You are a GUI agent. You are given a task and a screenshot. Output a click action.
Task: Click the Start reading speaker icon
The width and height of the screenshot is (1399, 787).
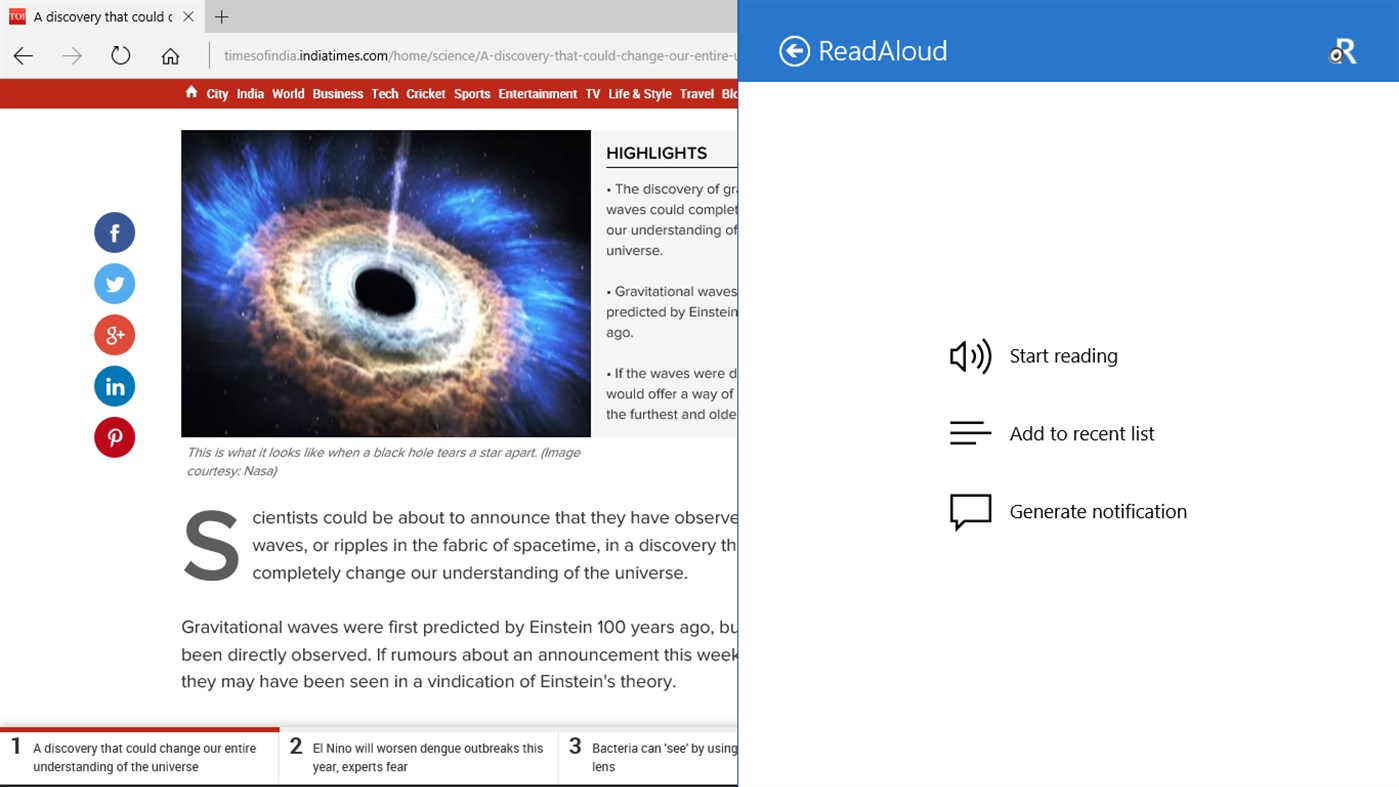click(969, 355)
